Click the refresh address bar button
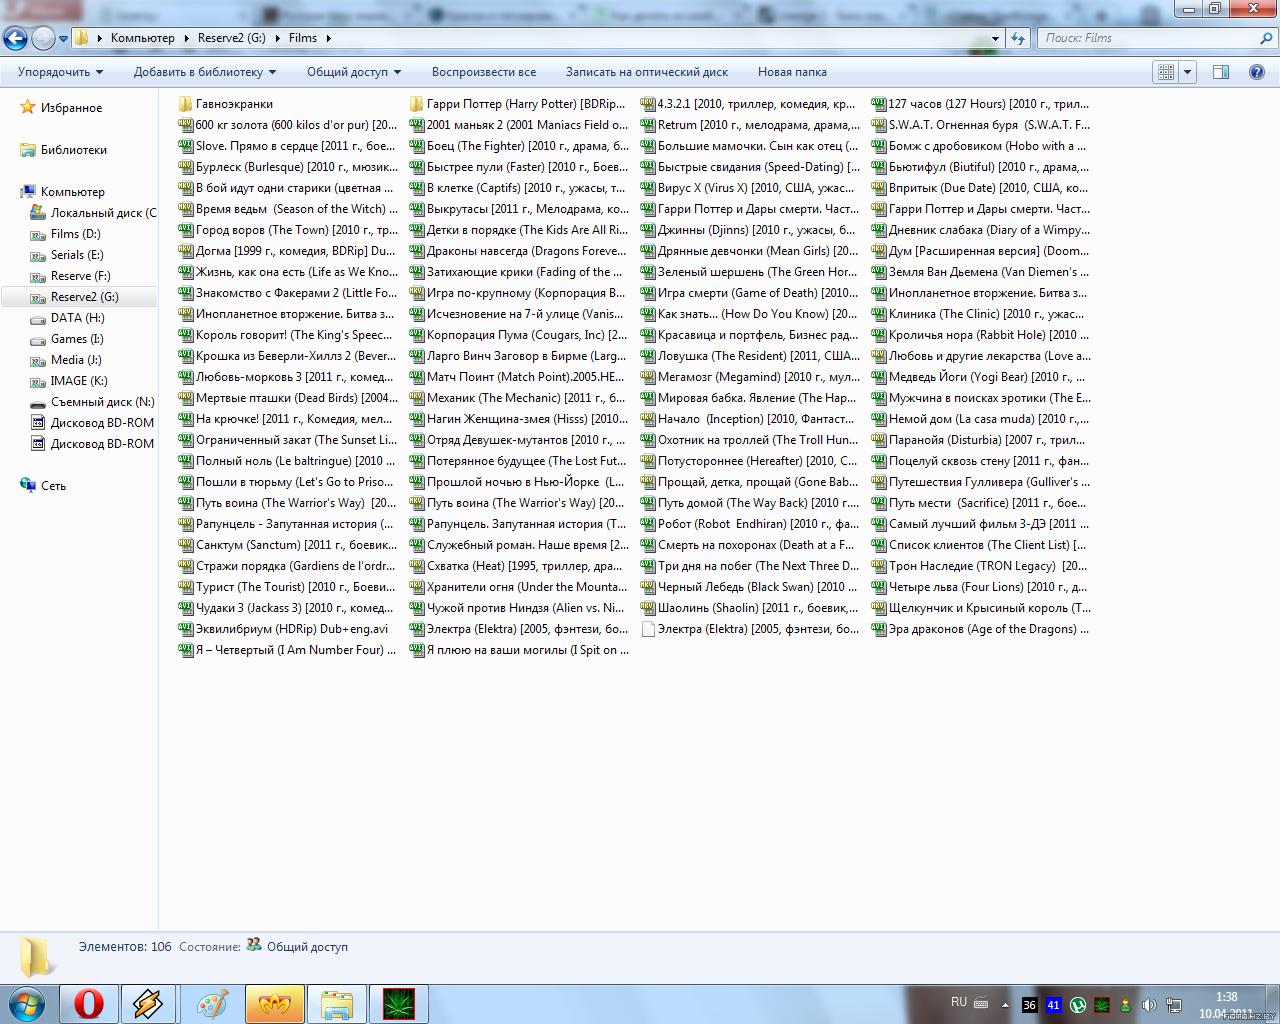Screen dimensions: 1280x1024 tap(1018, 38)
